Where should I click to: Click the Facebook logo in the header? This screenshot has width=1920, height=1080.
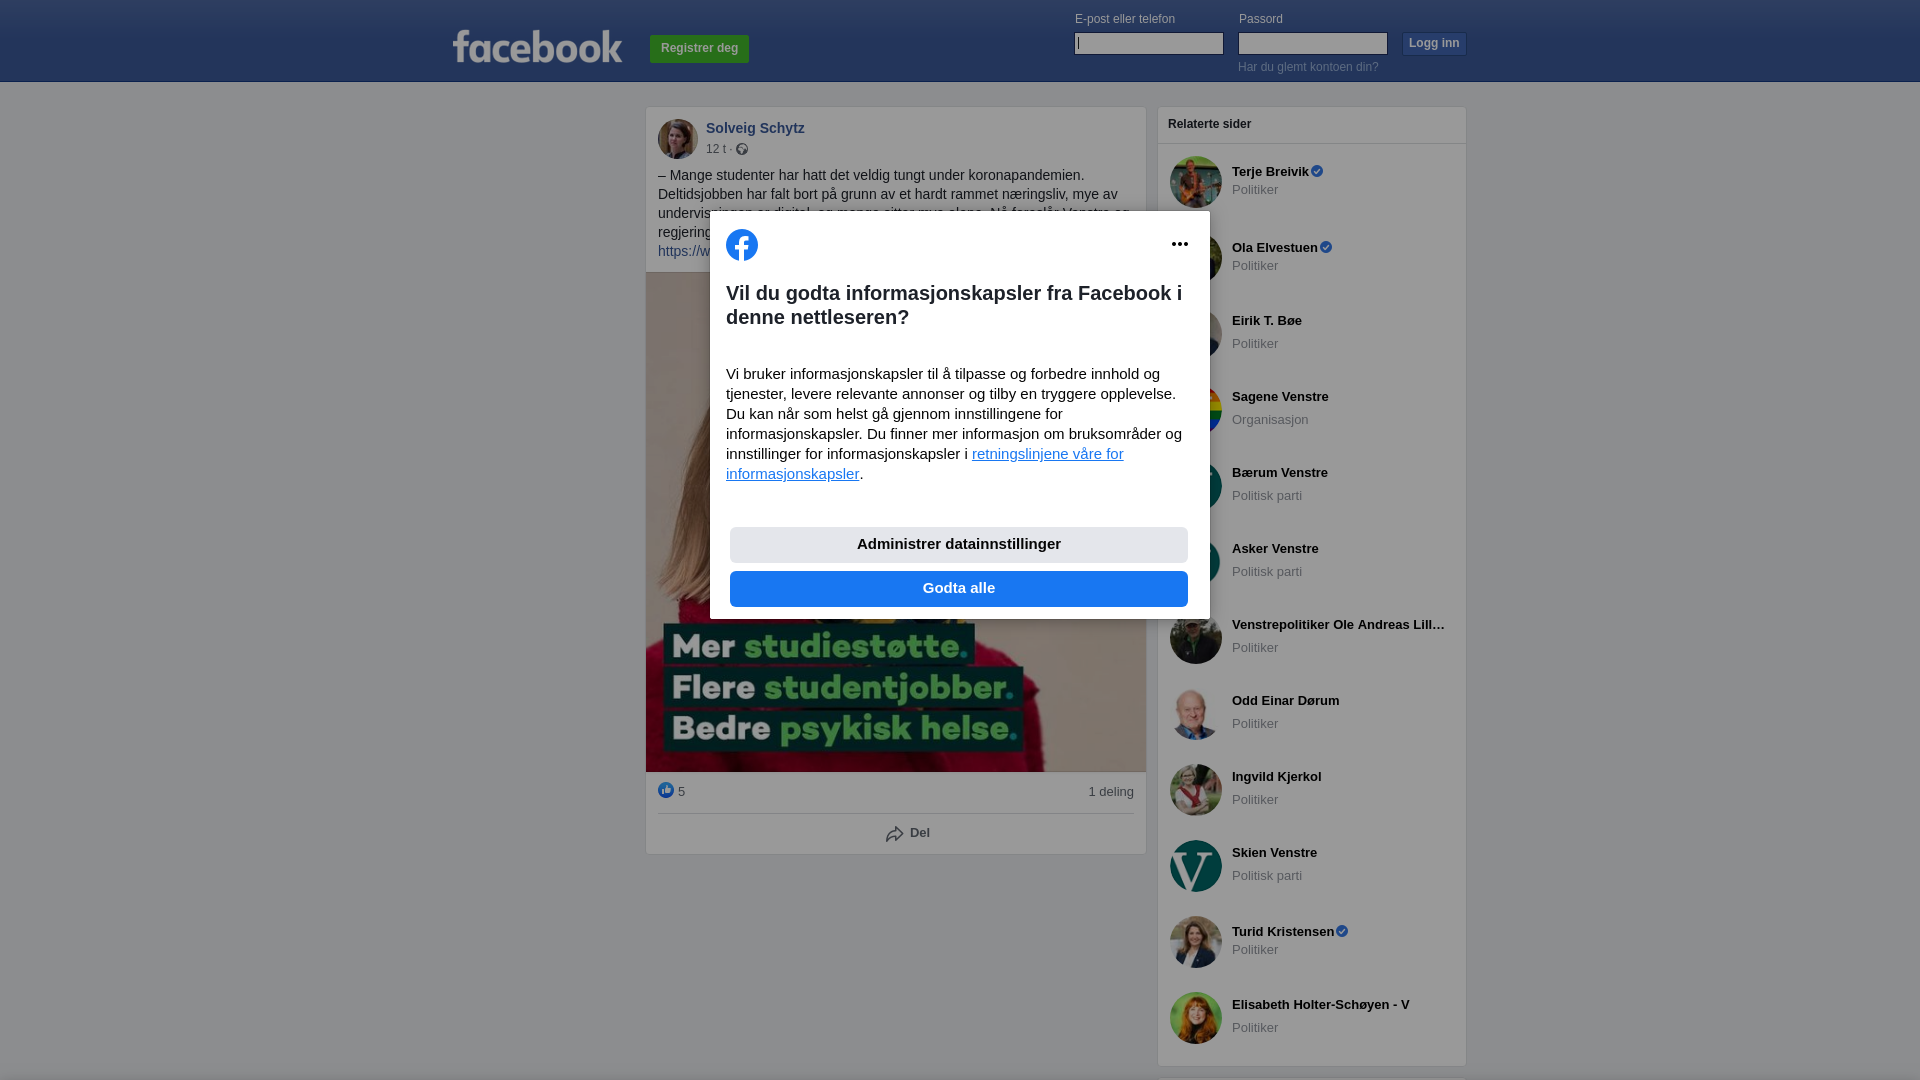coord(537,47)
